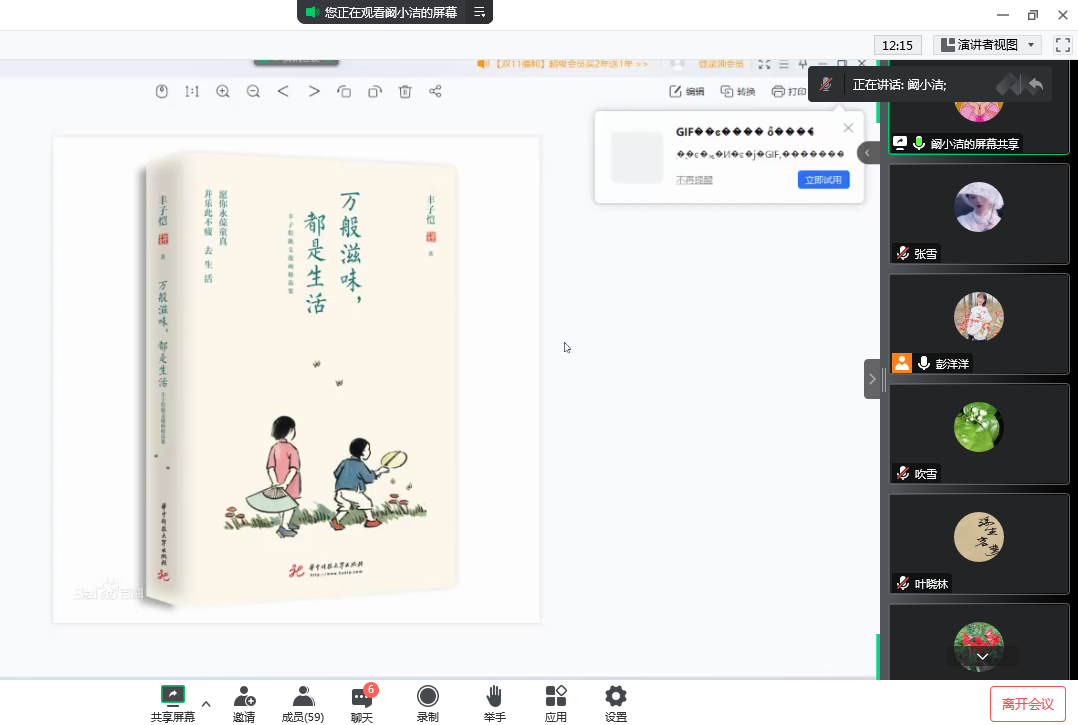Start 录制 recording

(428, 704)
